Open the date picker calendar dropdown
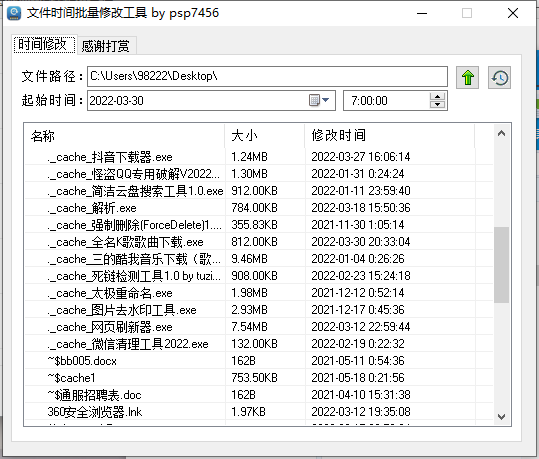539x459 pixels. (x=319, y=100)
